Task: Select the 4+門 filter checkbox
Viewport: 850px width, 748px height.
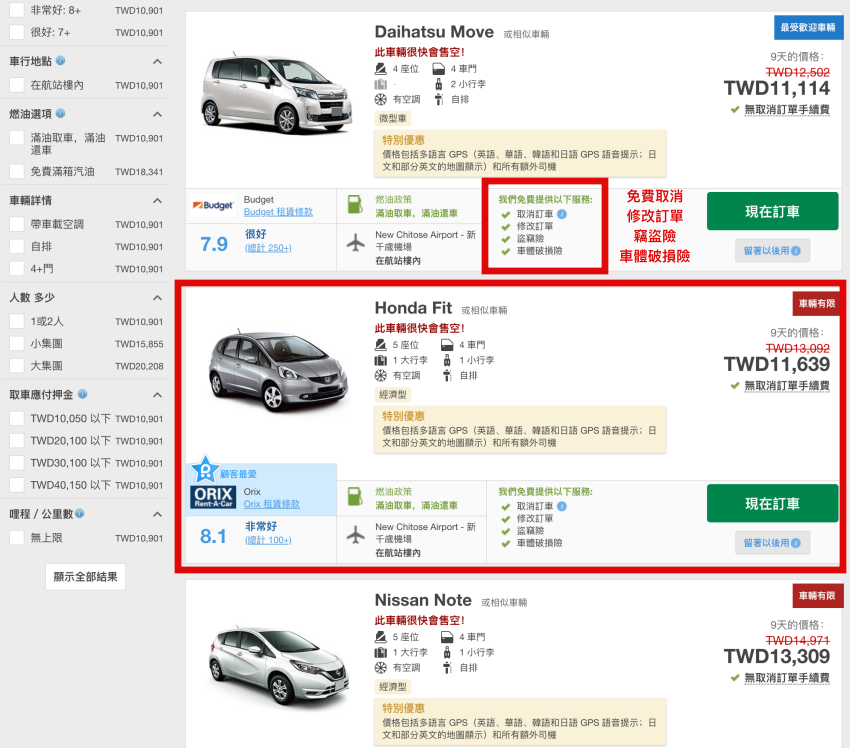Action: click(17, 268)
